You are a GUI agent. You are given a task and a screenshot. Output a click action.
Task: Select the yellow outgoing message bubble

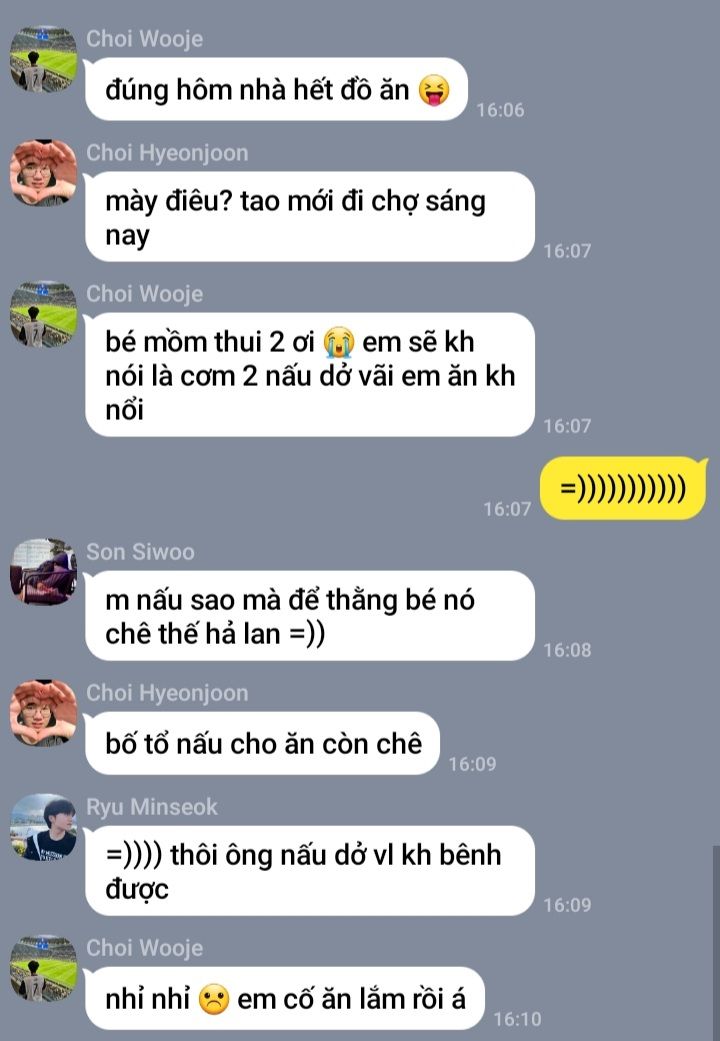pyautogui.click(x=622, y=488)
